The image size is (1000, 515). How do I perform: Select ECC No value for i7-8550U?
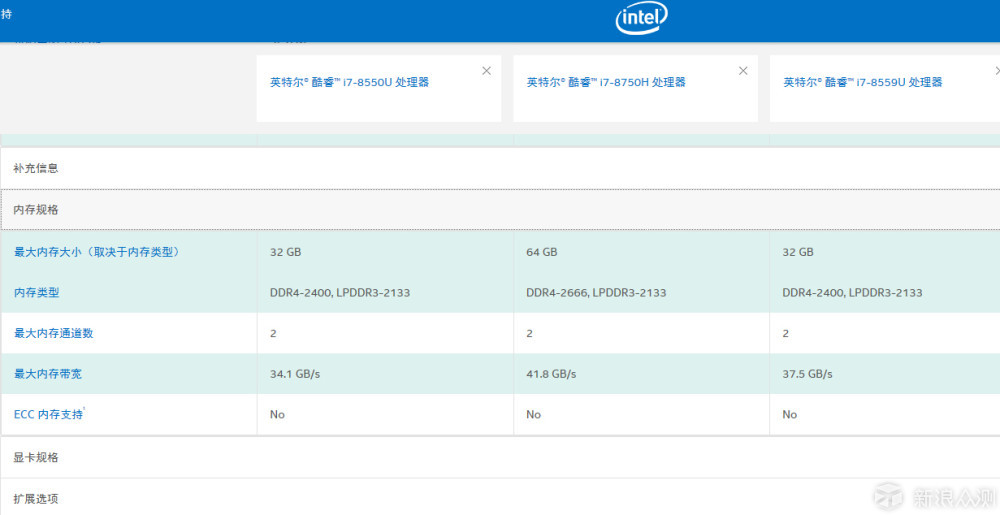tap(277, 415)
